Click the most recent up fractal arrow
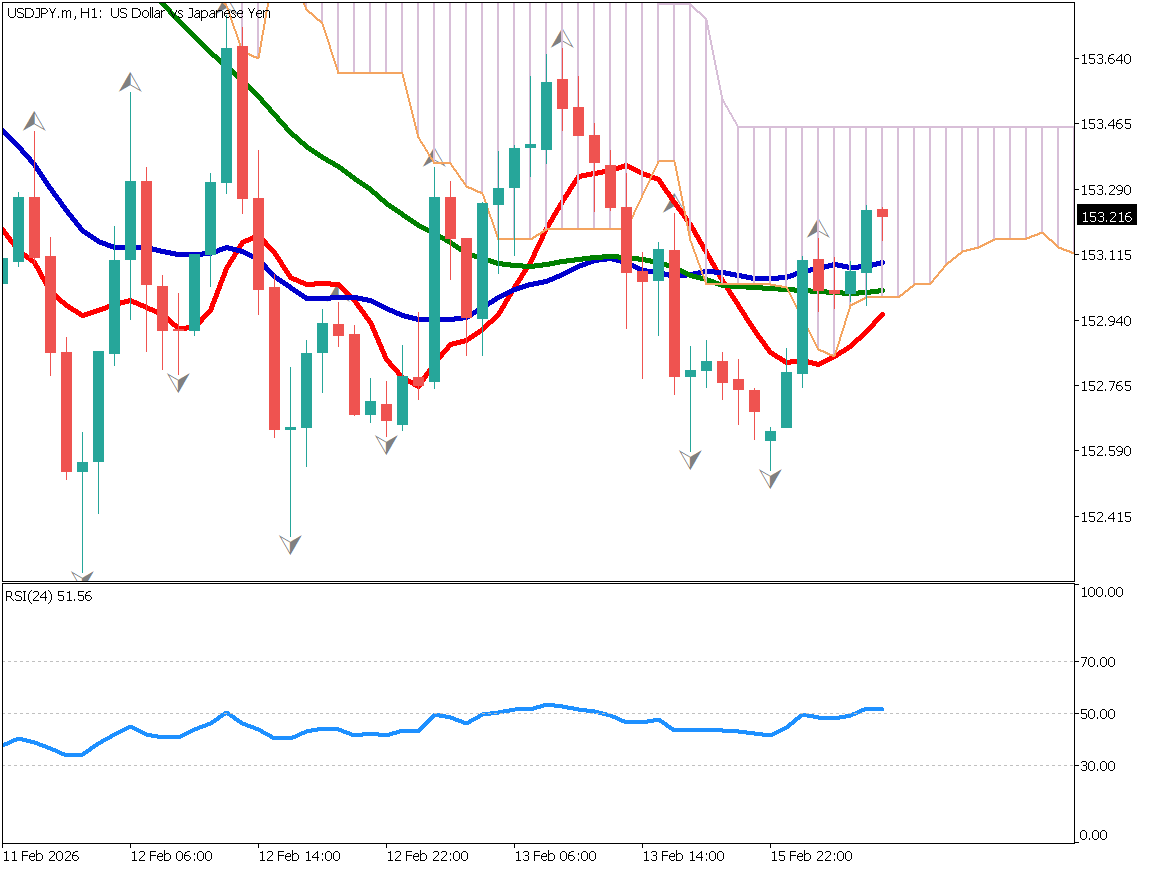This screenshot has height=870, width=1152. [819, 228]
